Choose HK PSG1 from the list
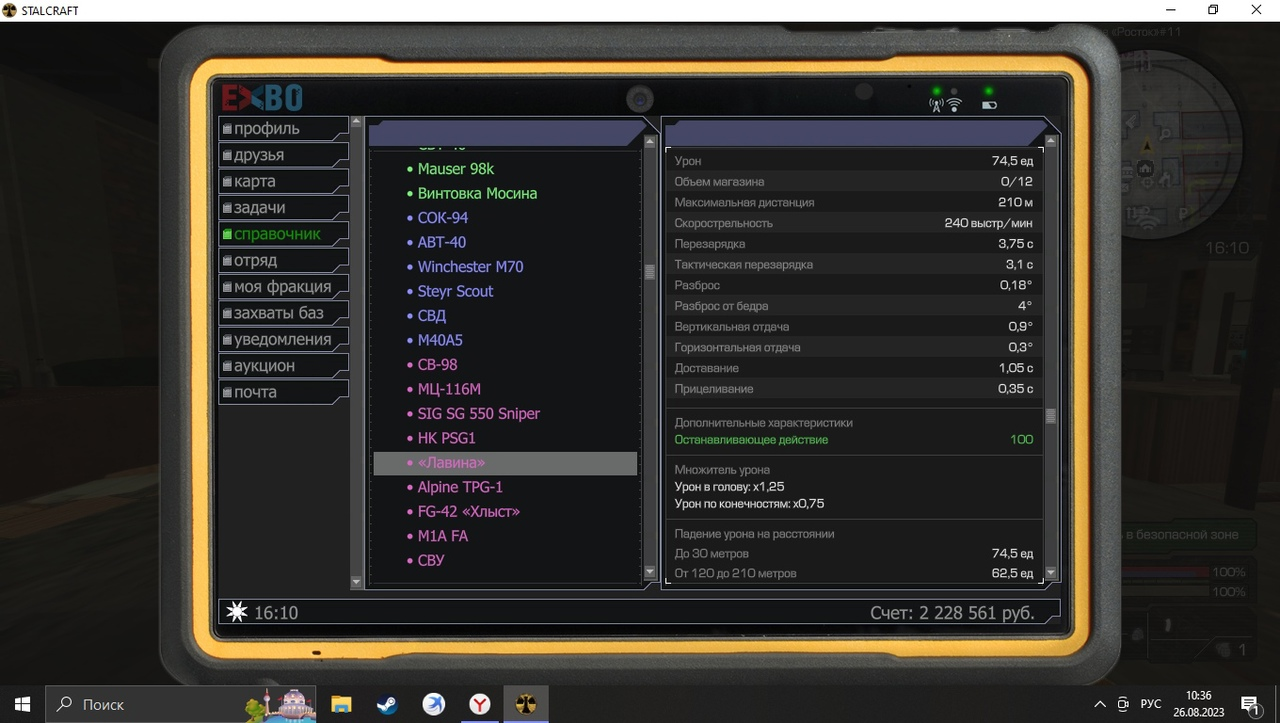Image resolution: width=1280 pixels, height=723 pixels. tap(505, 438)
